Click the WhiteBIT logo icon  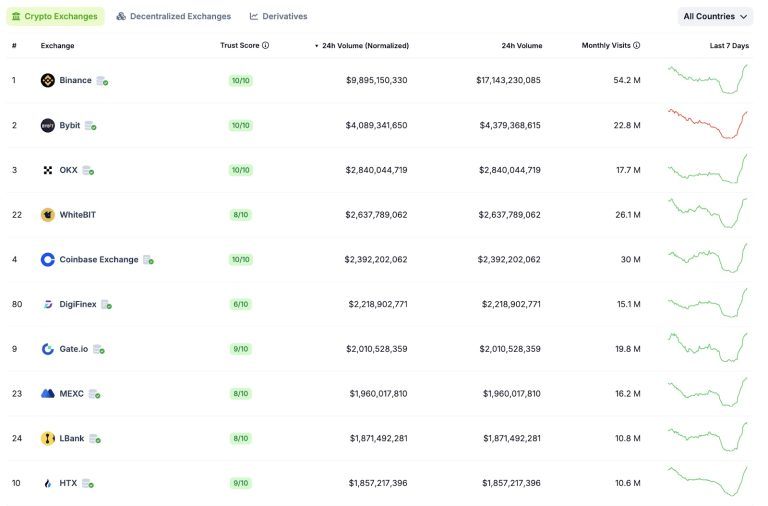pyautogui.click(x=47, y=215)
